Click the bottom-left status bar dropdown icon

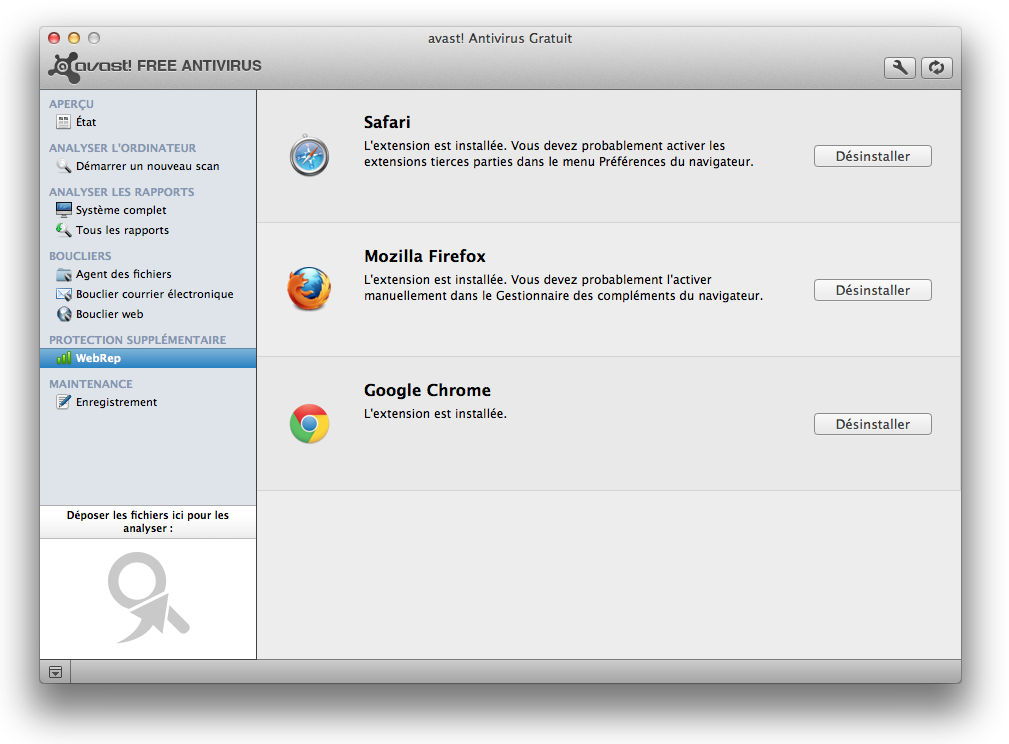[x=55, y=672]
